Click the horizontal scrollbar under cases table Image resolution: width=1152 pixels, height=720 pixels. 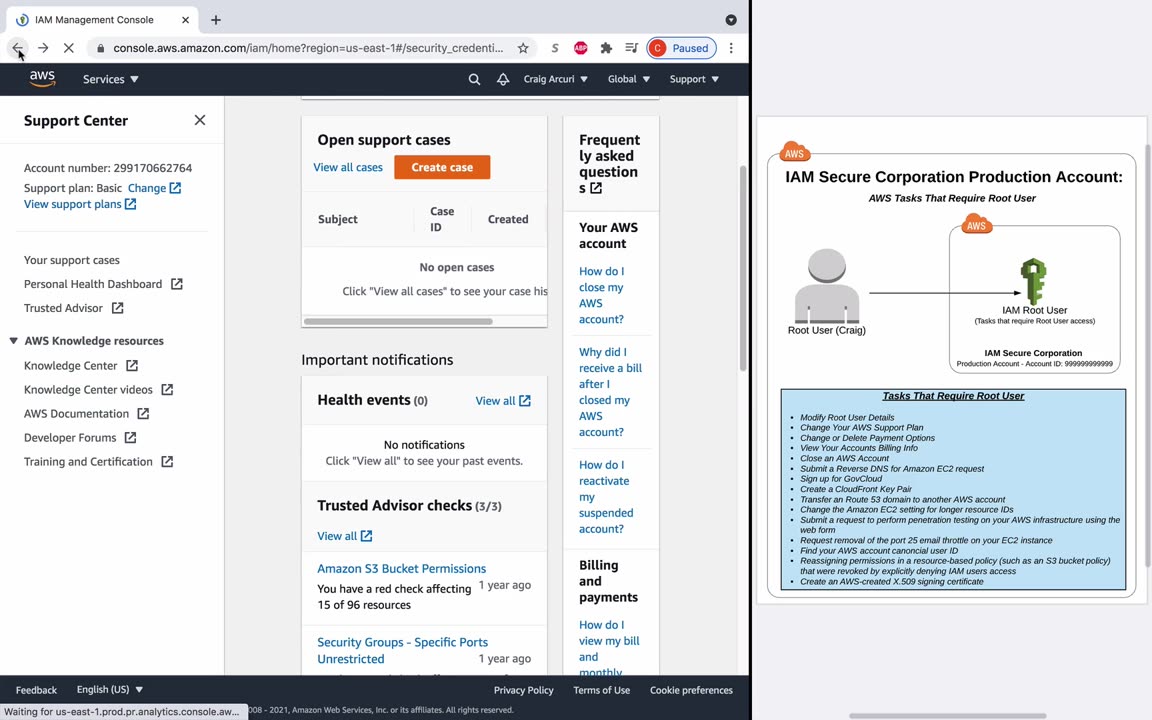398,322
